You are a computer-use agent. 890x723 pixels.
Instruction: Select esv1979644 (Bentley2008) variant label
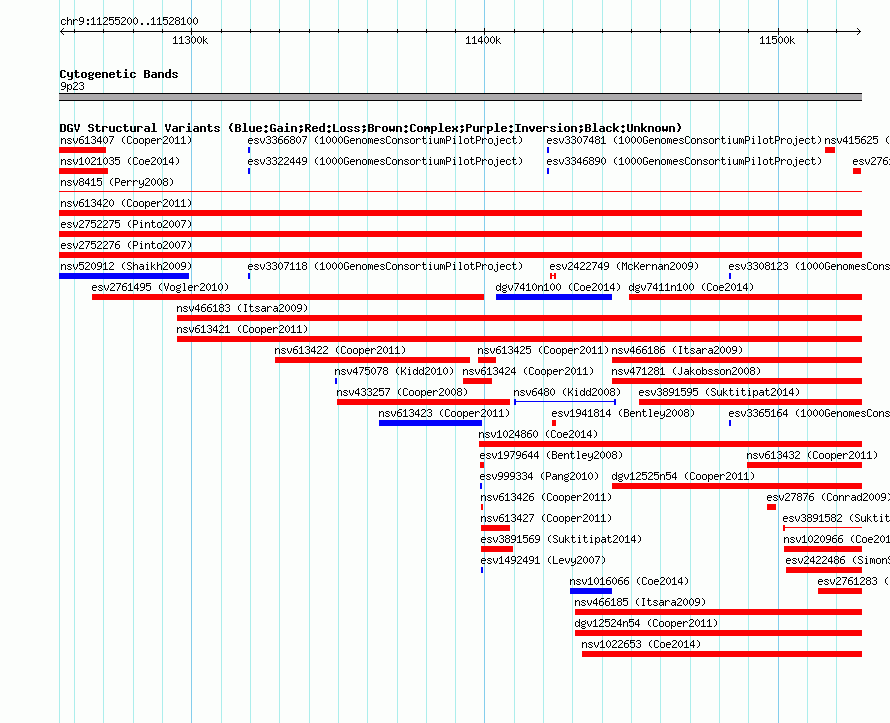click(551, 455)
